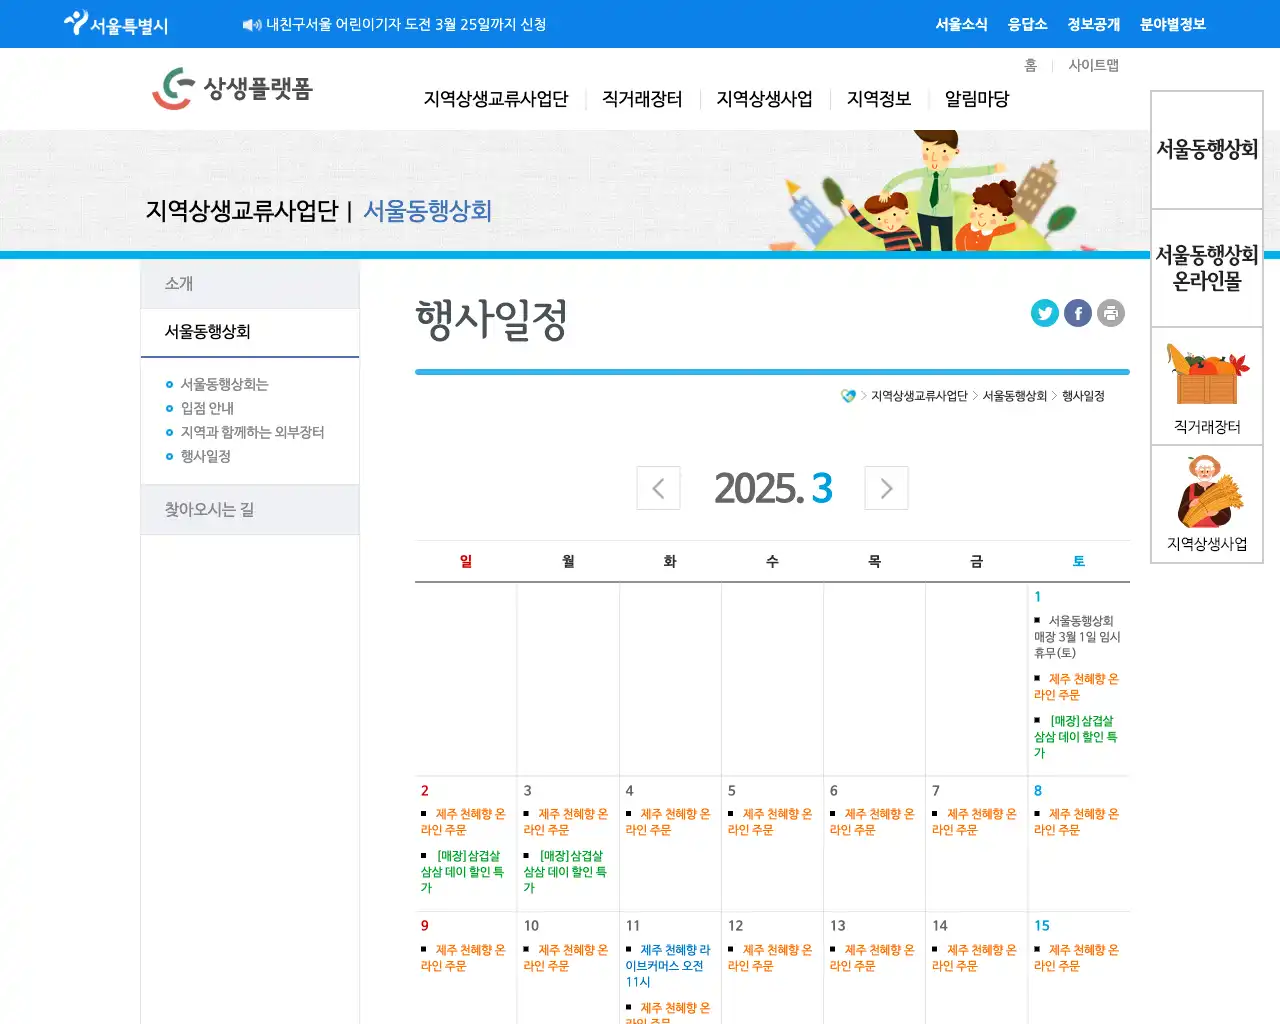This screenshot has height=1024, width=1280.
Task: Open 입점 안내 submenu item
Action: 207,408
